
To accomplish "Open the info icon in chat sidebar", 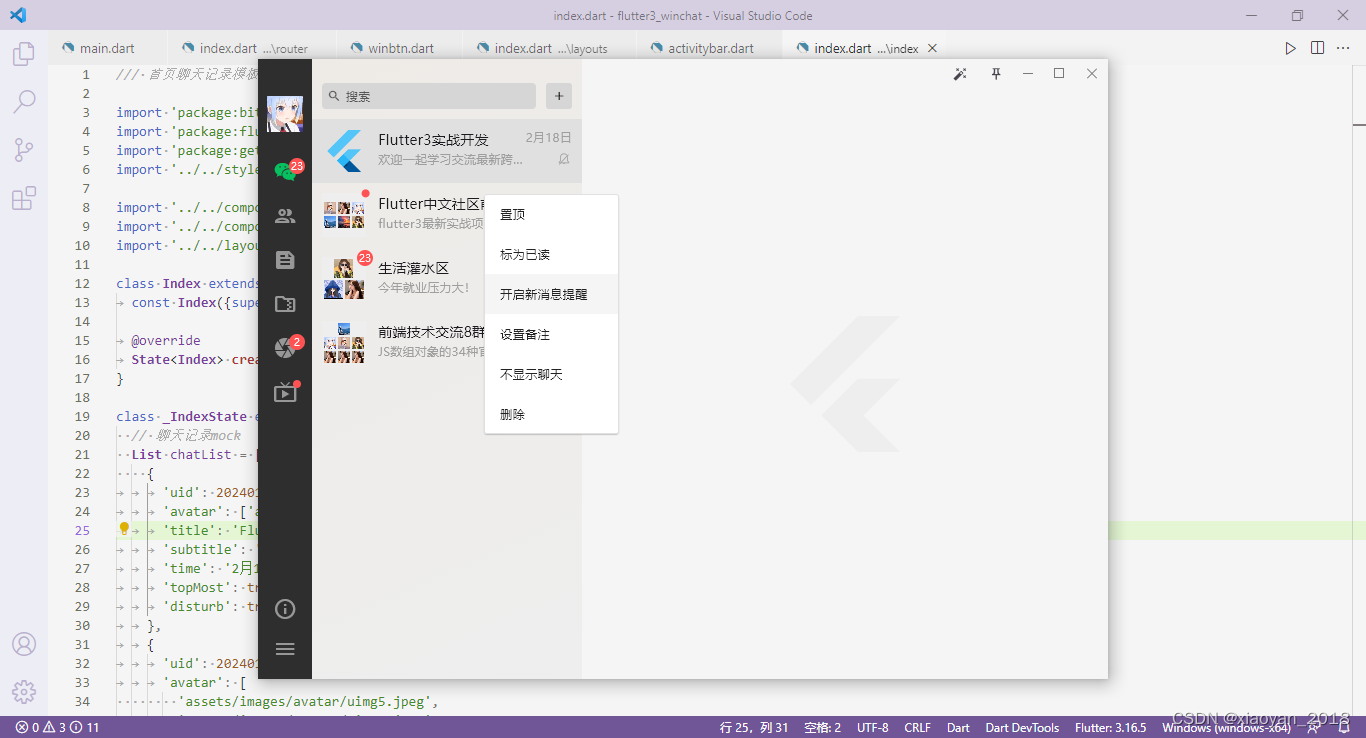I will tap(285, 609).
